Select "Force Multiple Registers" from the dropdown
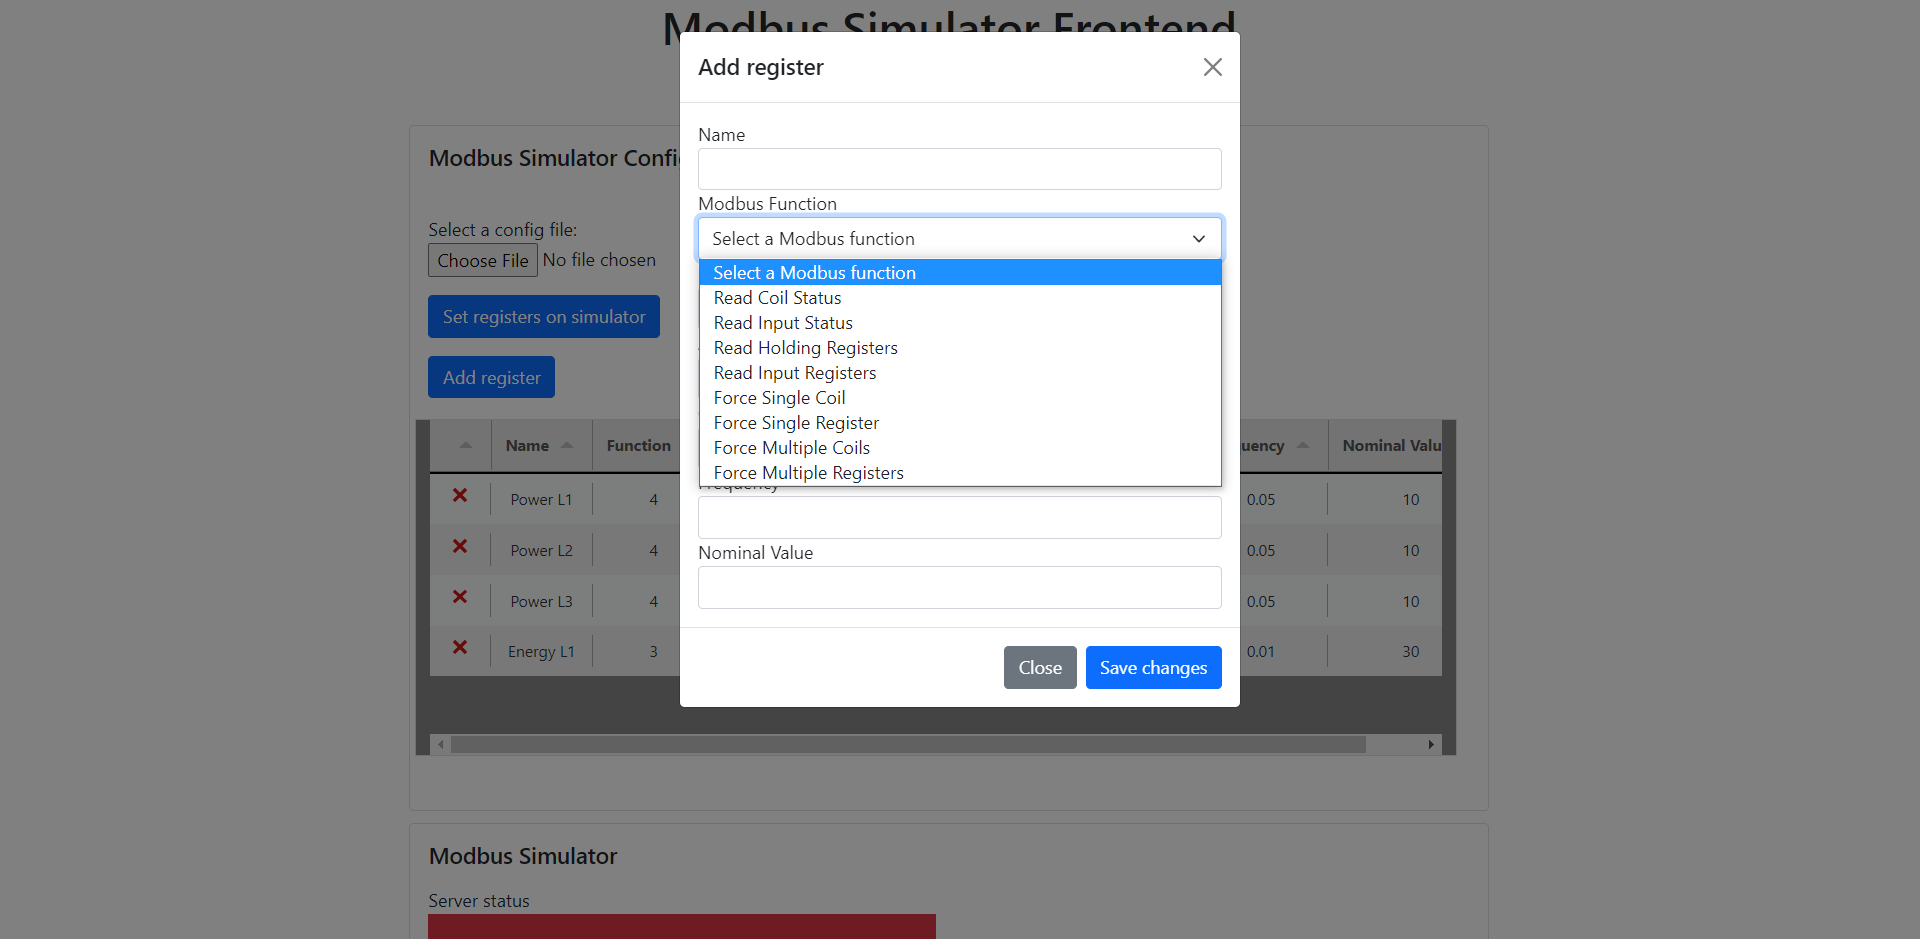Screen dimensions: 1920x939 click(x=808, y=472)
